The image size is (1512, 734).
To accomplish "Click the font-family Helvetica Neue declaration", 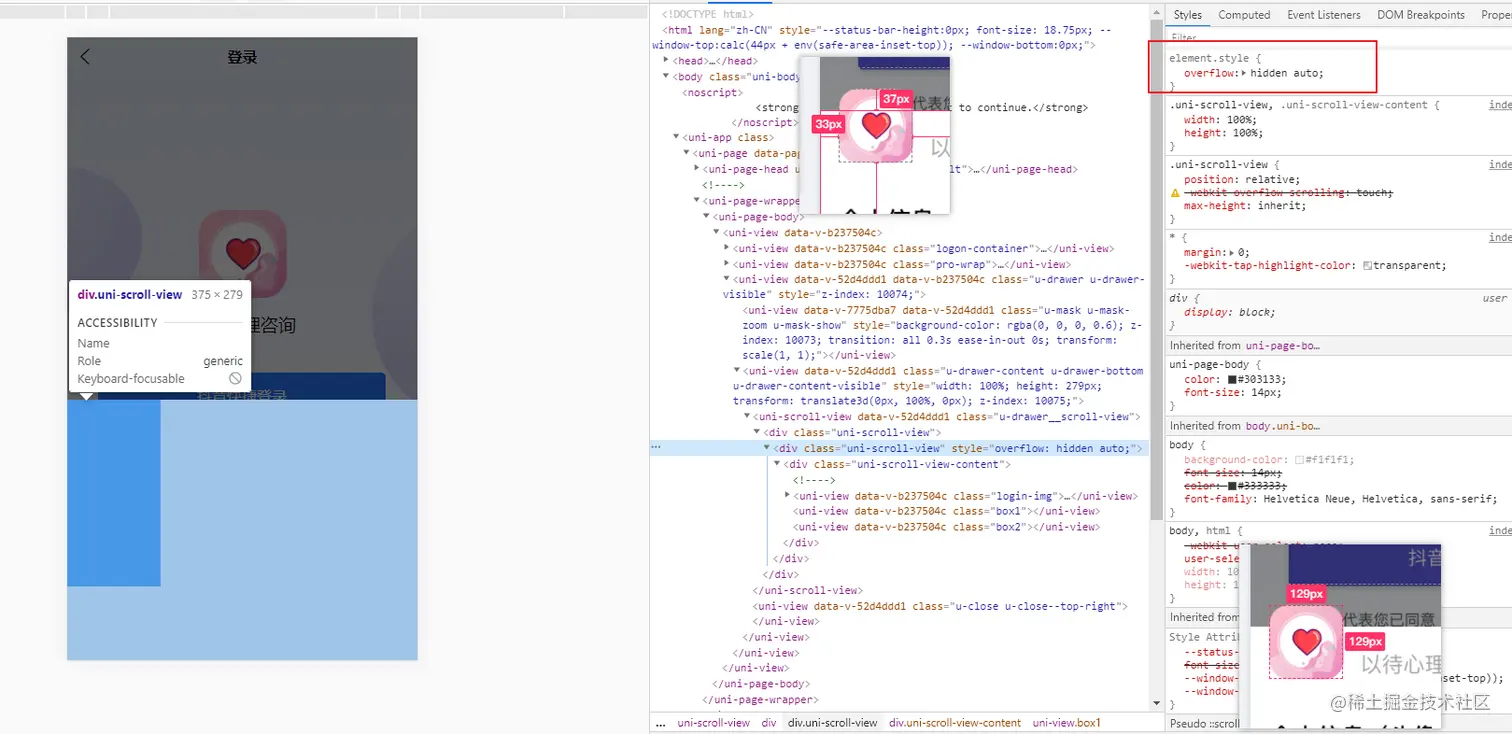I will [1341, 499].
